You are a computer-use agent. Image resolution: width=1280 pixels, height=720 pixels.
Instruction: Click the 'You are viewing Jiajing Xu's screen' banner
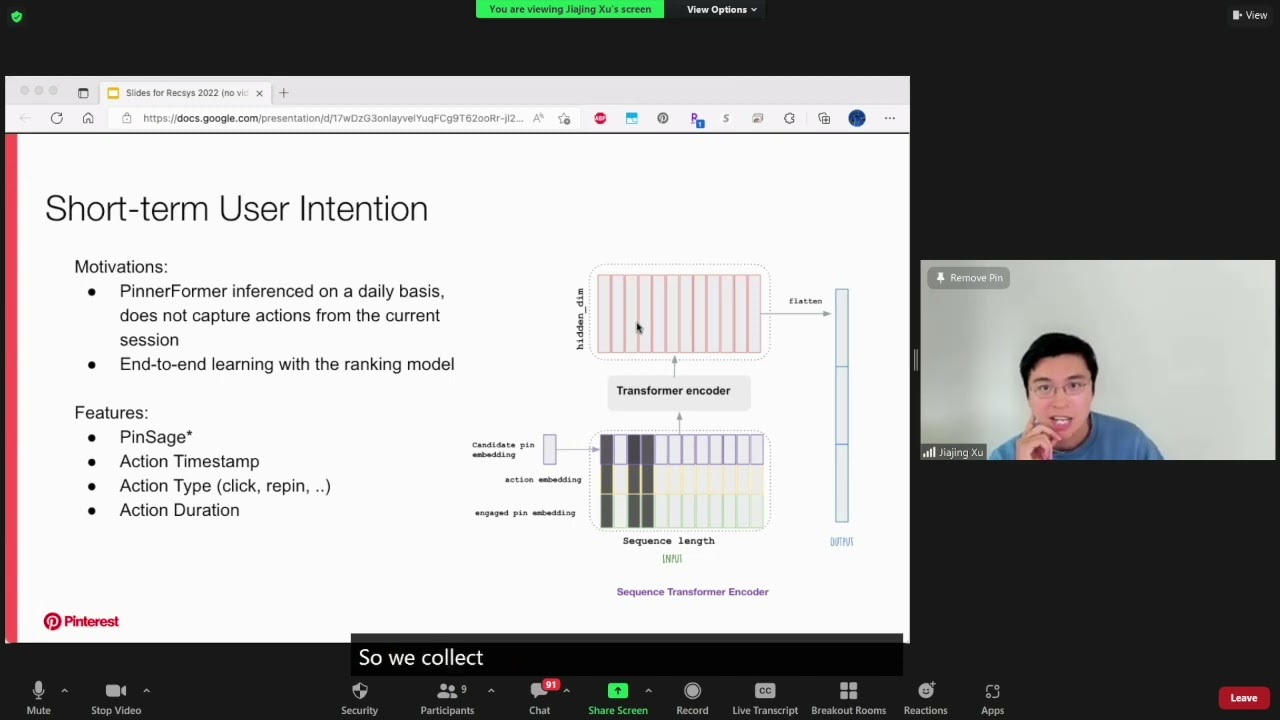pos(570,9)
